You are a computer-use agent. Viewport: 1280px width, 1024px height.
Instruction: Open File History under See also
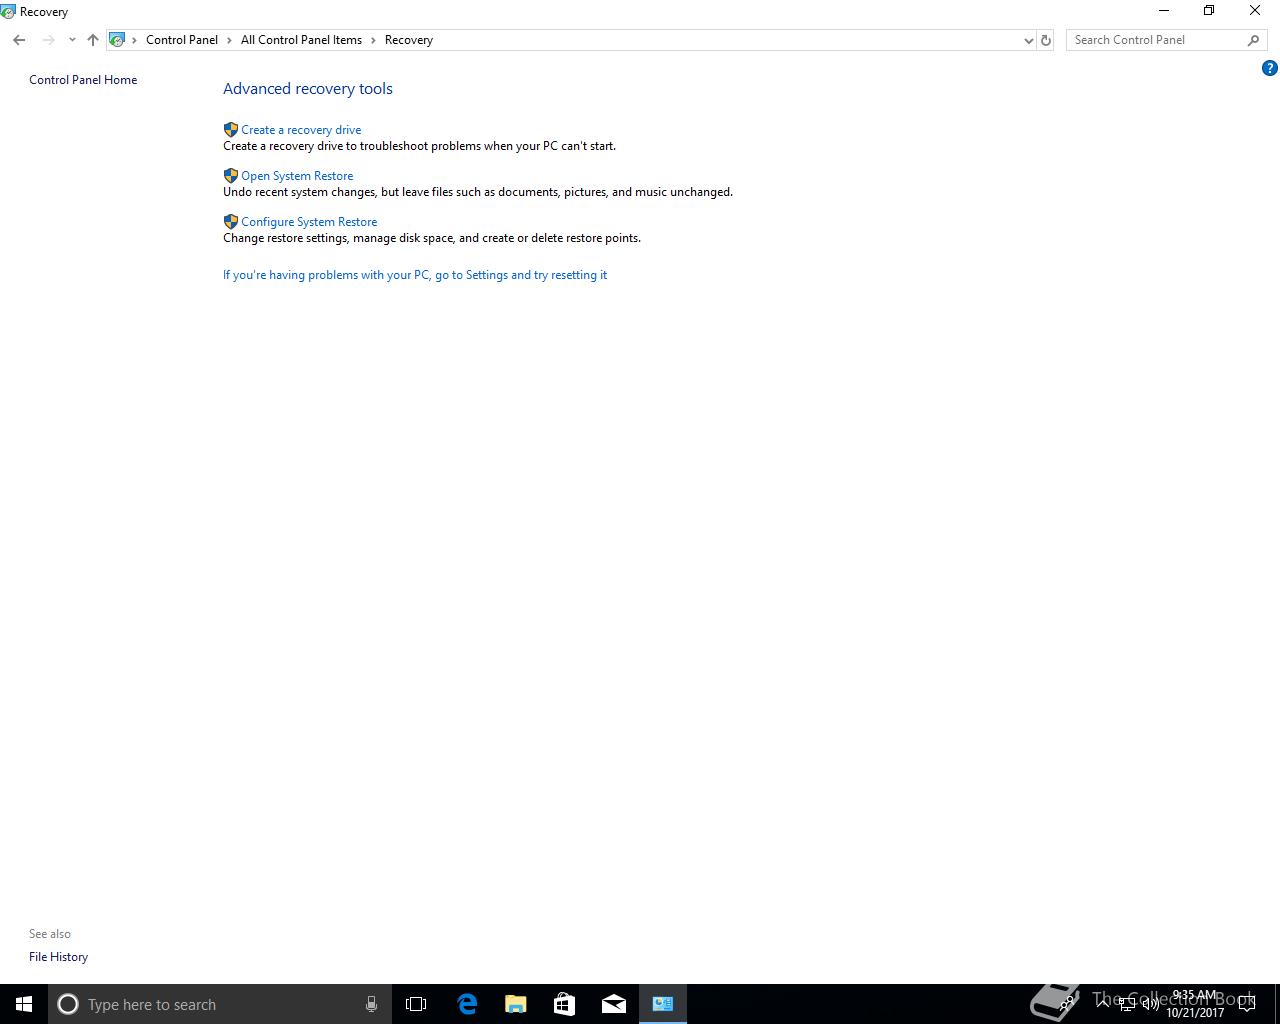[58, 957]
